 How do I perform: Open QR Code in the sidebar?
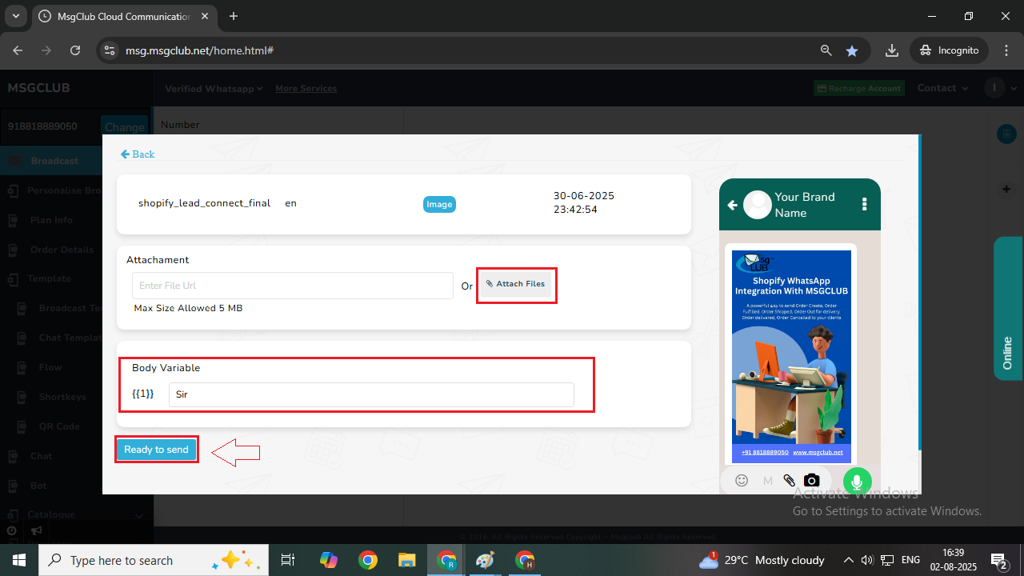(59, 426)
